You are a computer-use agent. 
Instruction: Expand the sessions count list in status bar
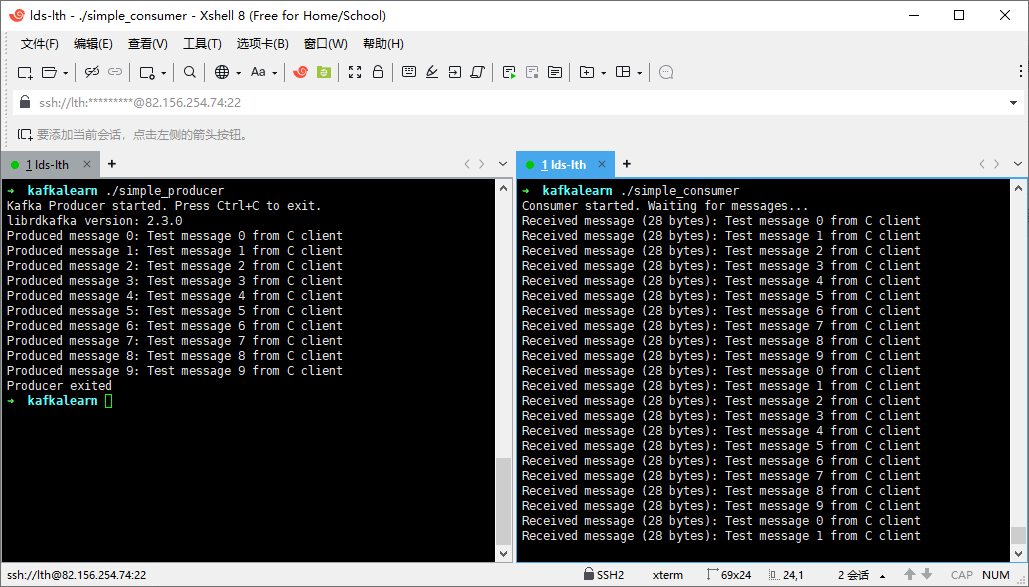(x=881, y=576)
